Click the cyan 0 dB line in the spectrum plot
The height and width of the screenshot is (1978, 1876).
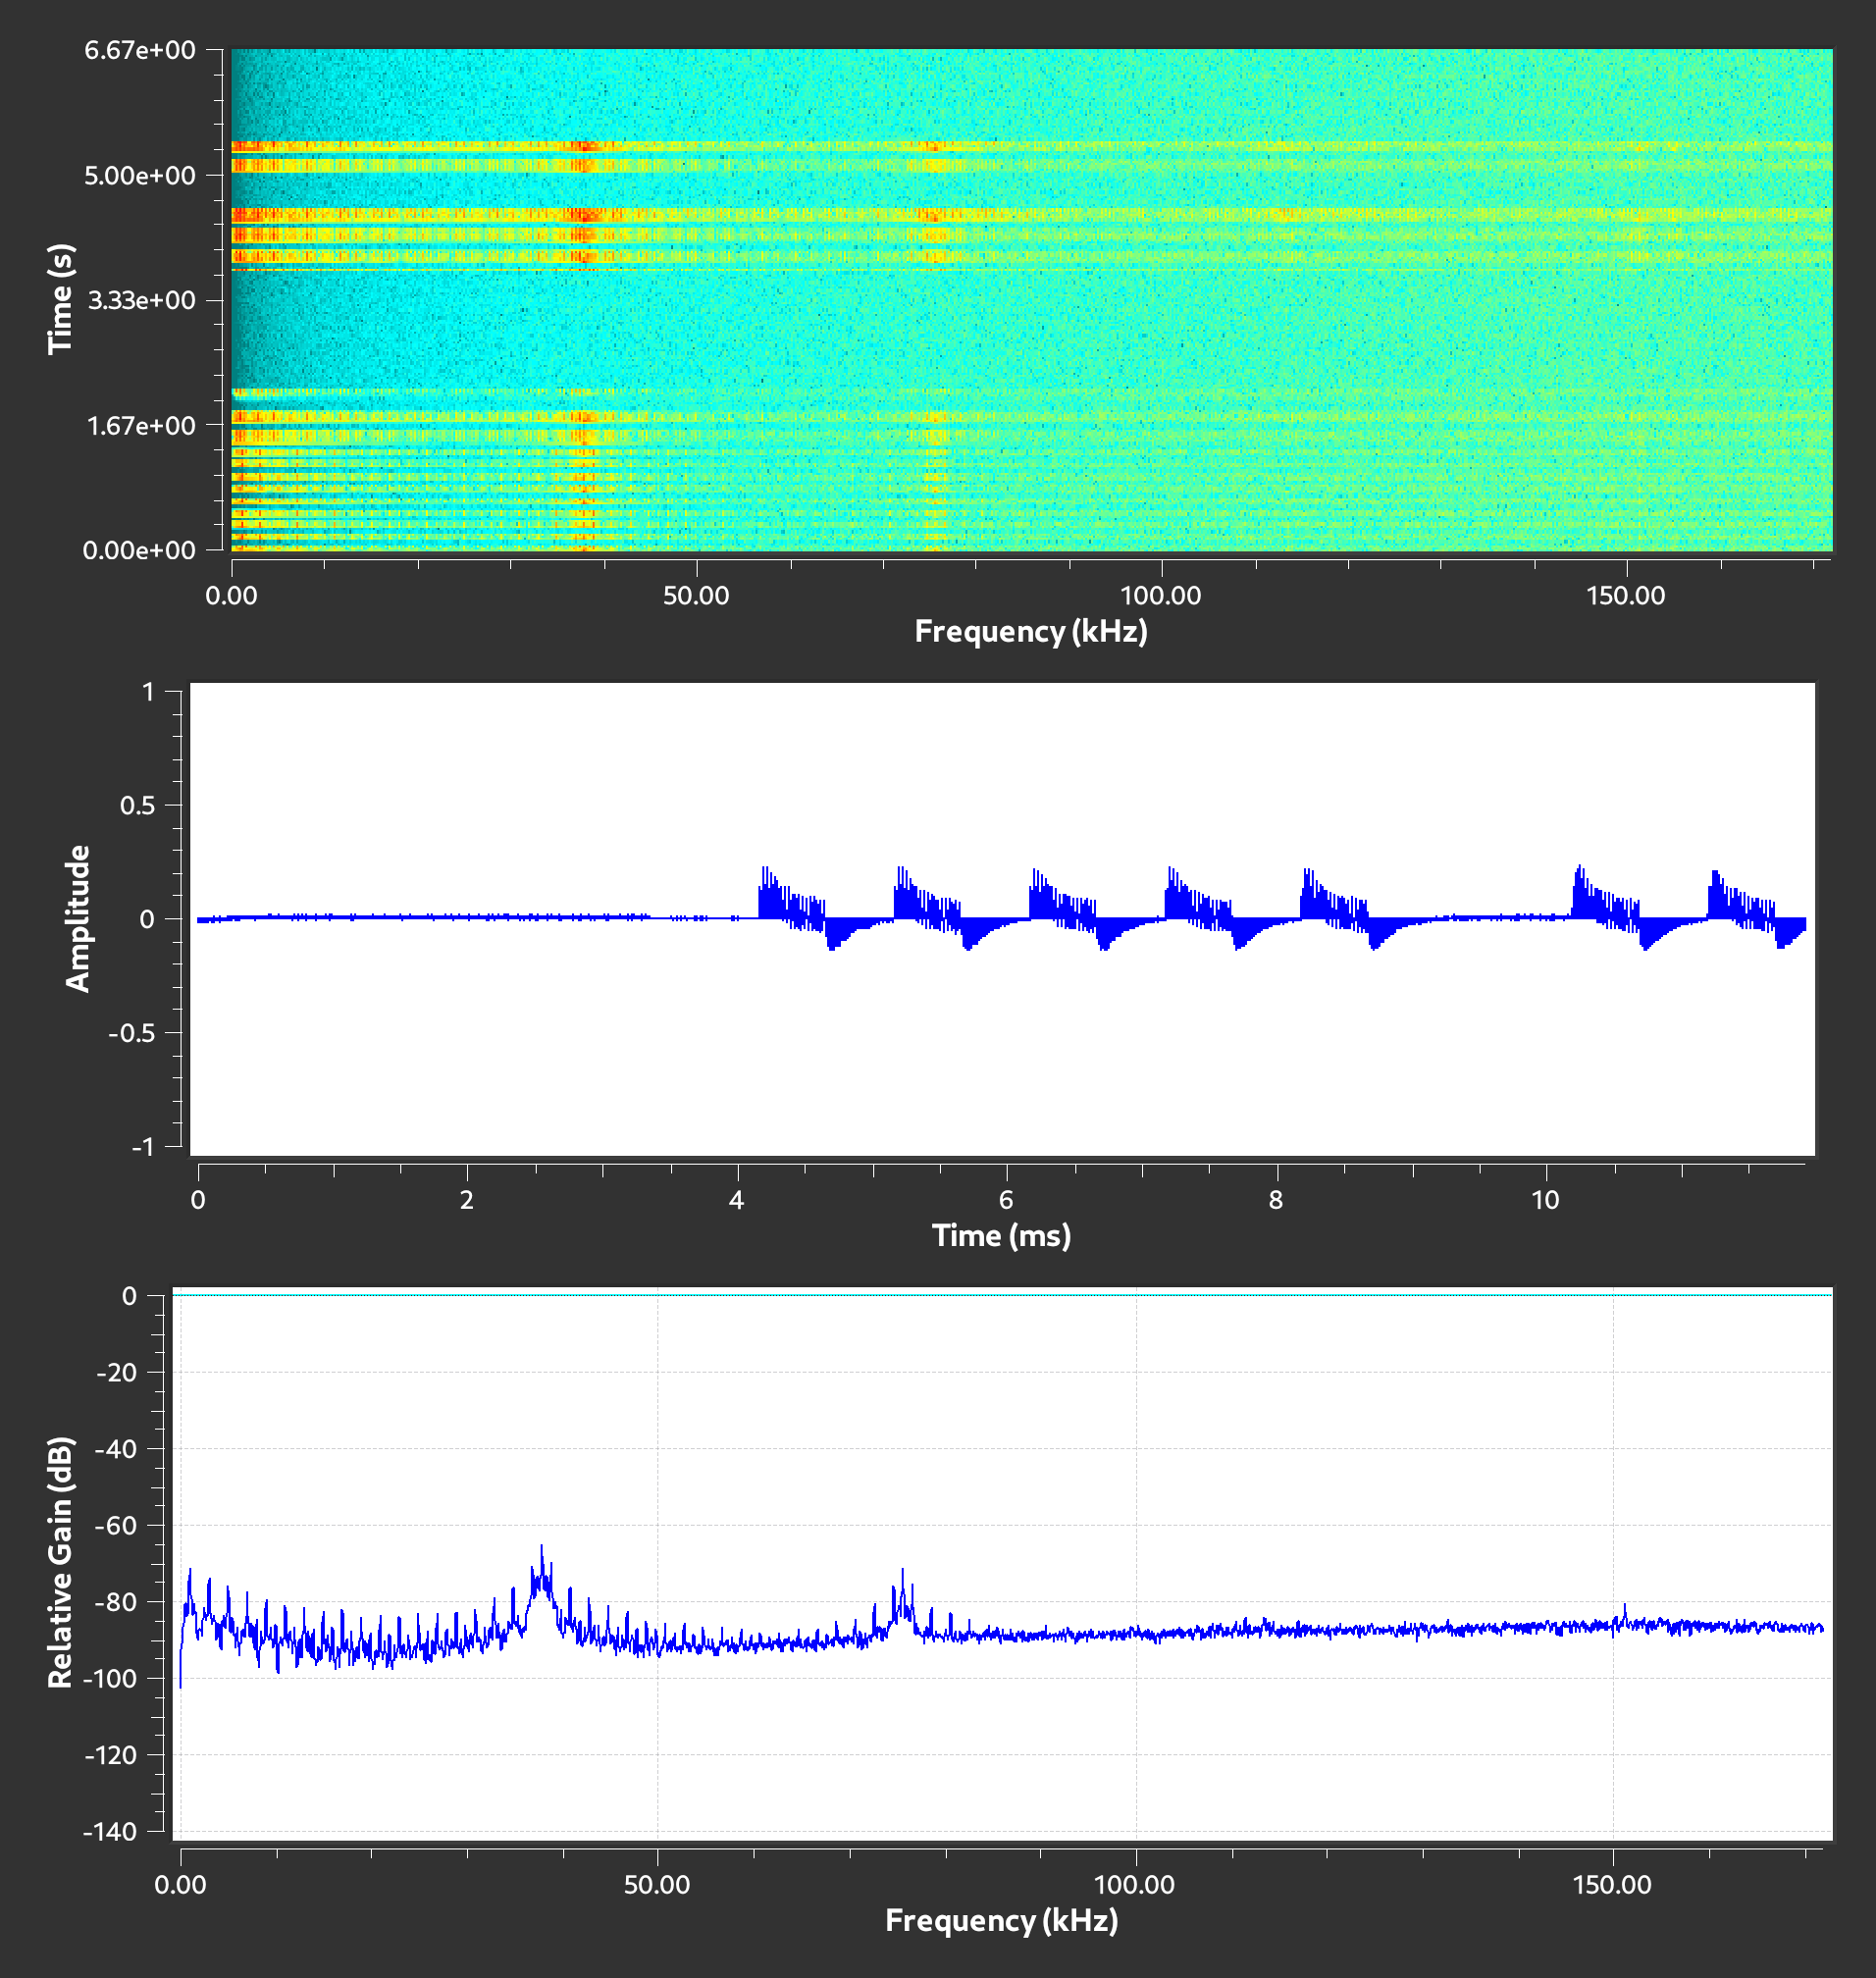[x=1000, y=1295]
